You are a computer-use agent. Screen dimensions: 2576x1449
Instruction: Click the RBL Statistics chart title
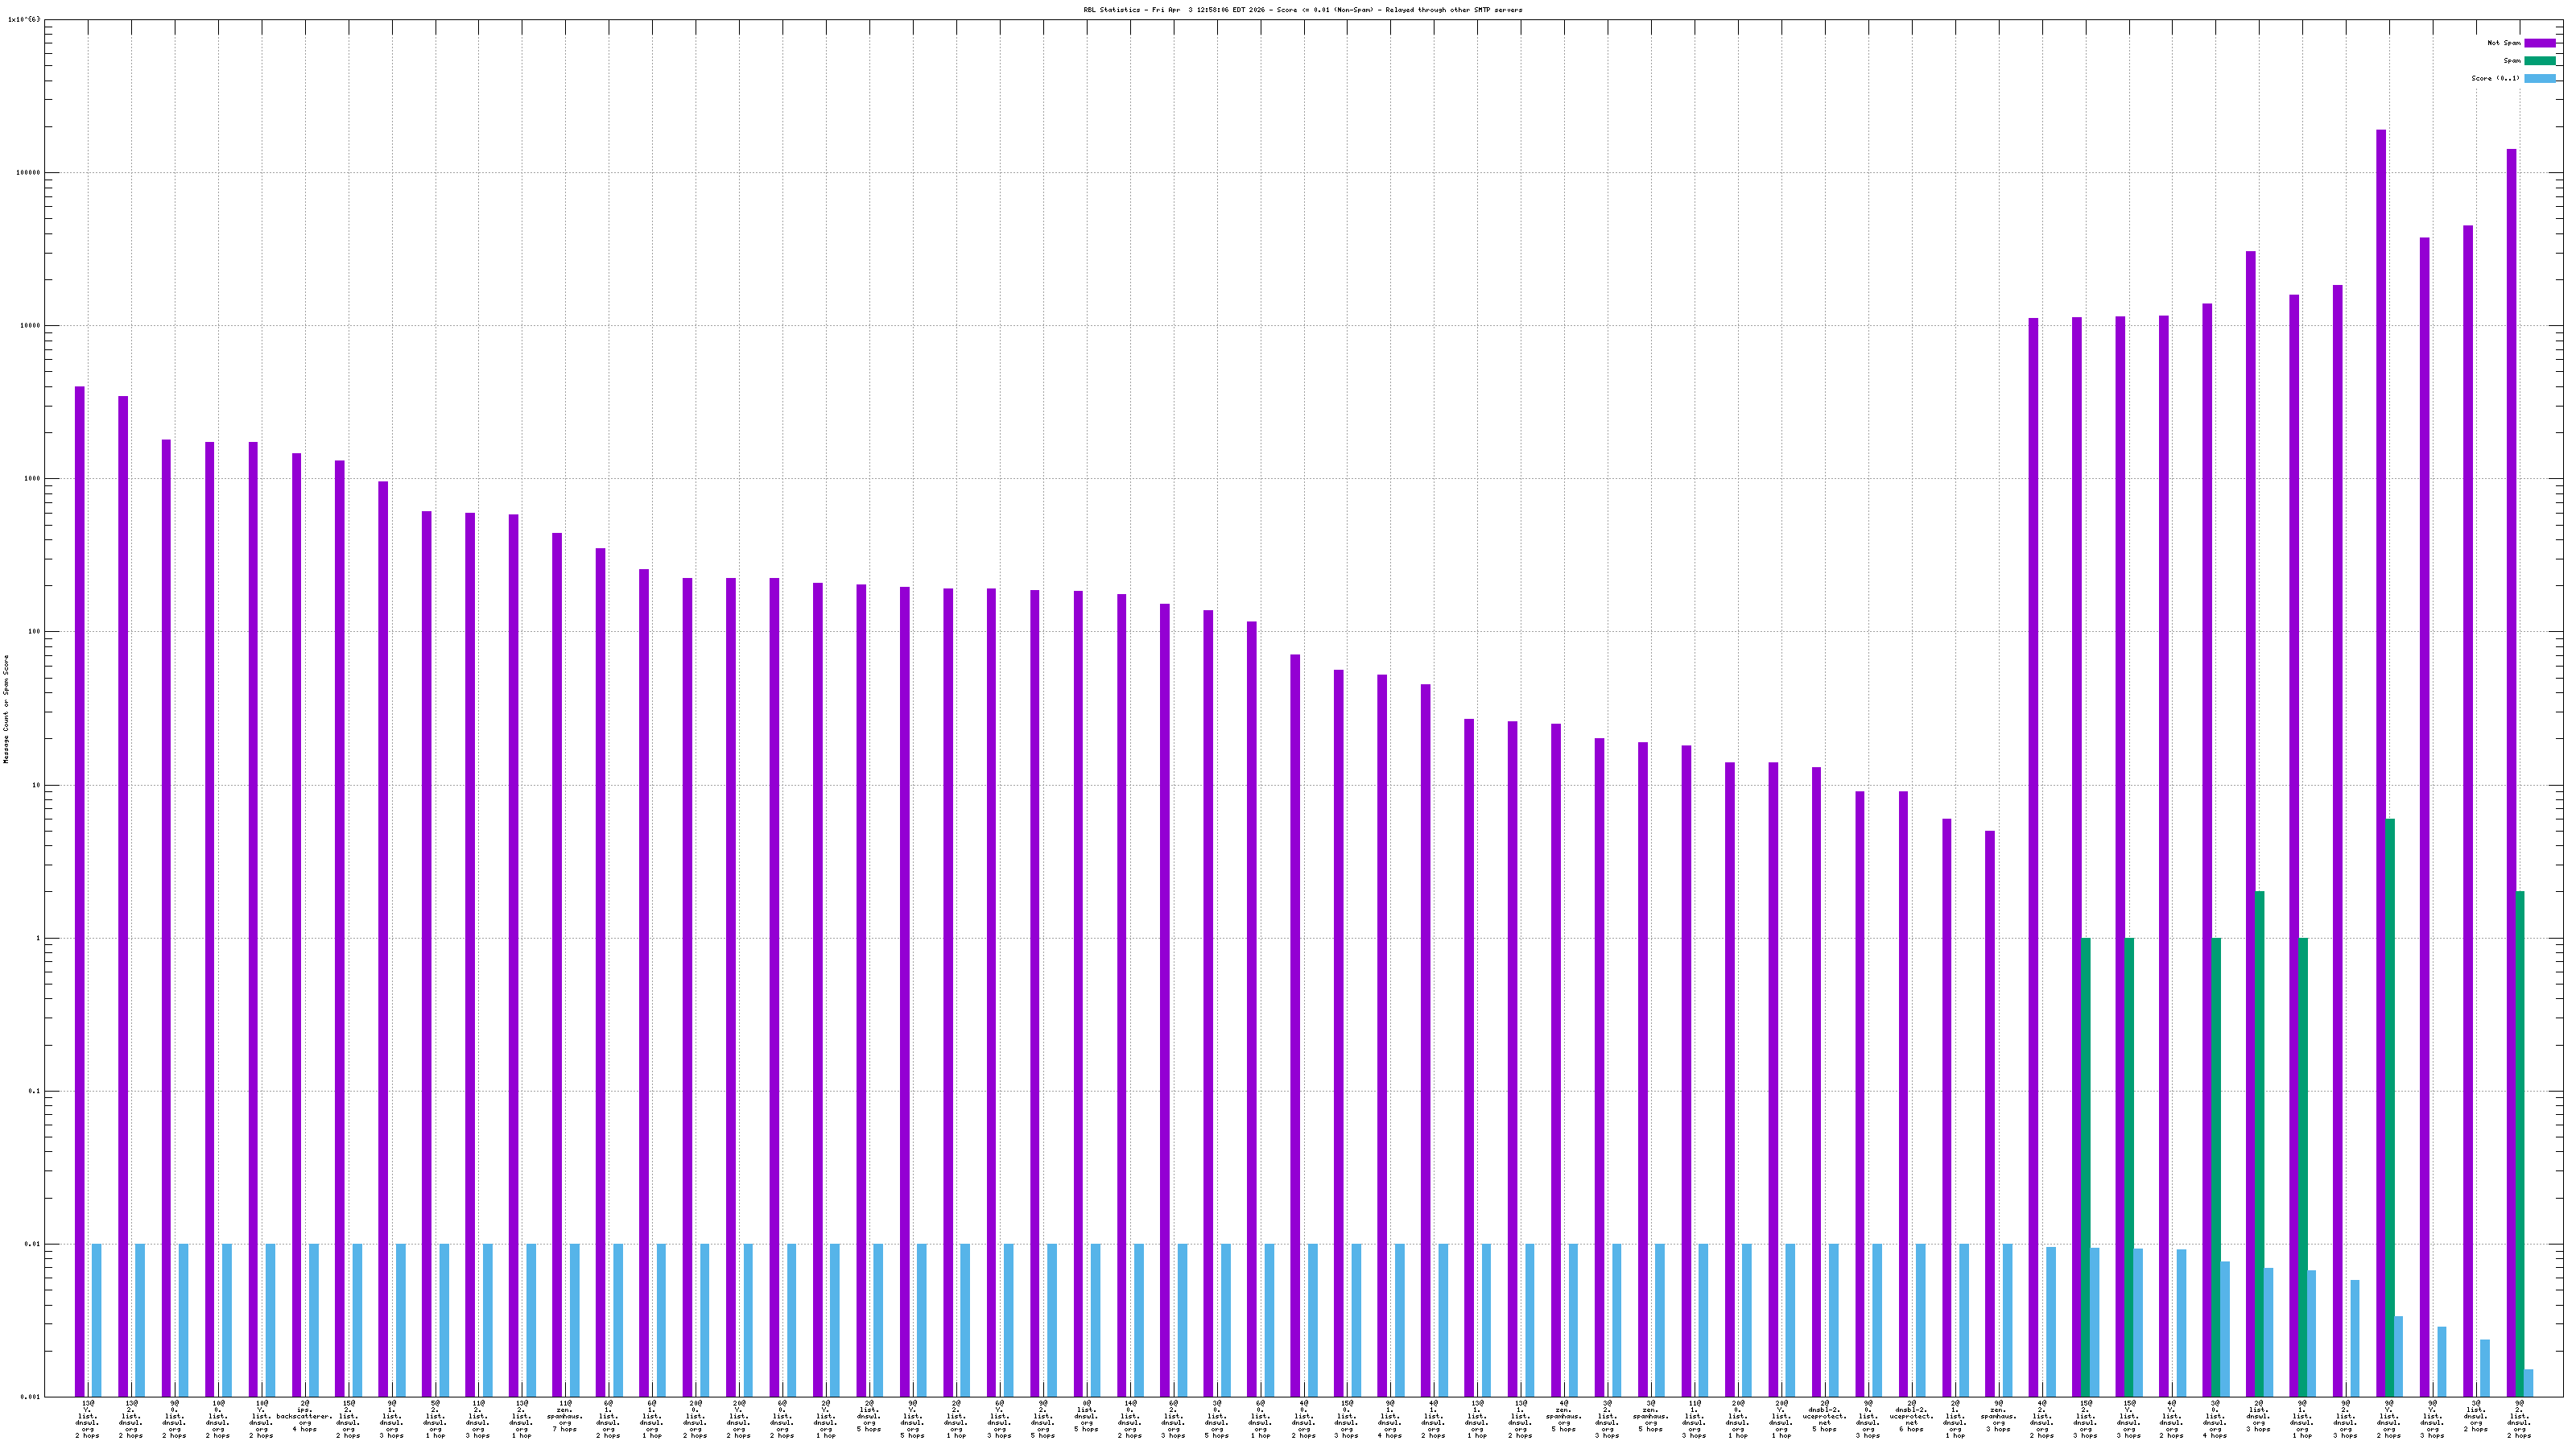[1302, 10]
